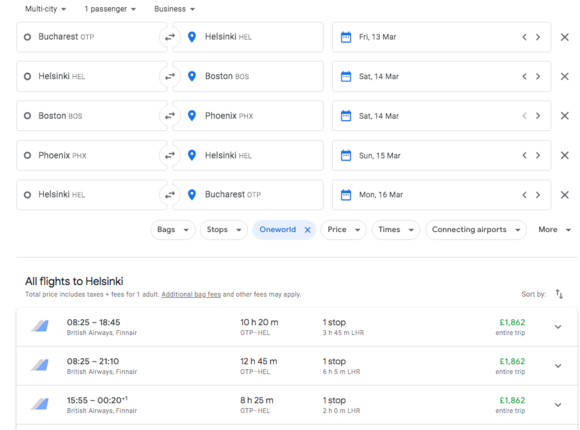580x430 pixels.
Task: Follow the Additional bag fees link
Action: point(191,295)
